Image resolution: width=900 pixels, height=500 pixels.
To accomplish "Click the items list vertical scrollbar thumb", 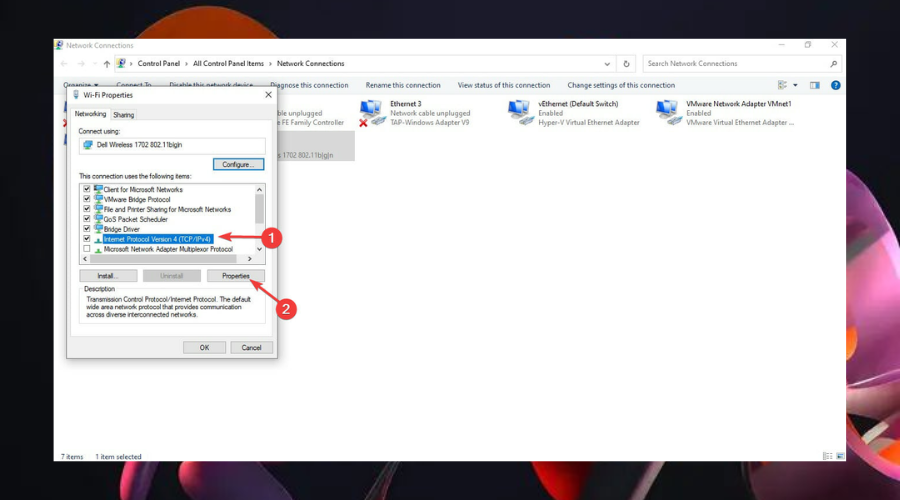I will click(259, 210).
